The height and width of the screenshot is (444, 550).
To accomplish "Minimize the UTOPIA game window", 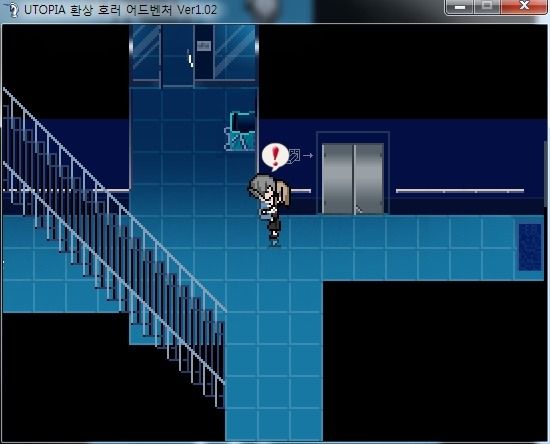I will [460, 7].
